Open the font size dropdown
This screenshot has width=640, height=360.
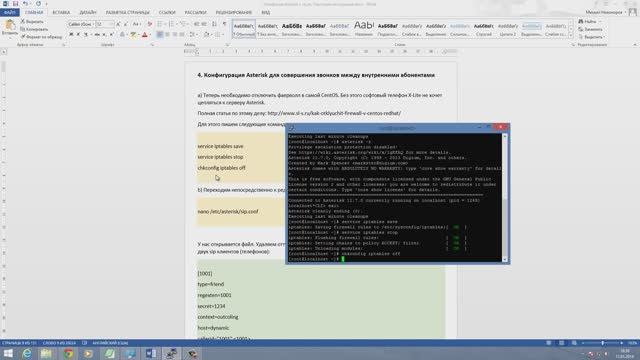coord(111,24)
